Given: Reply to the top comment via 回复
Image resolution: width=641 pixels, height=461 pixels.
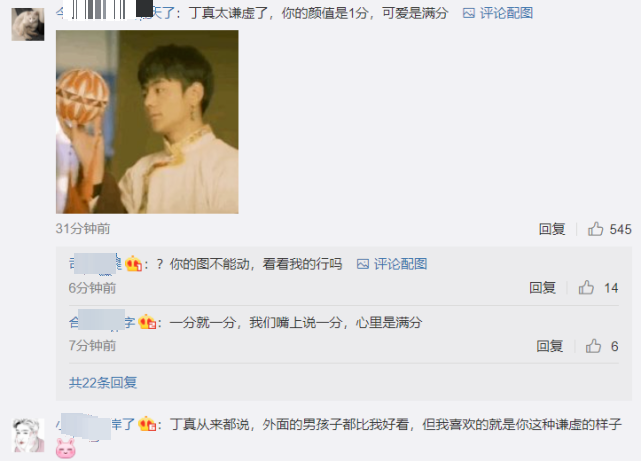Looking at the screenshot, I should click(x=552, y=229).
